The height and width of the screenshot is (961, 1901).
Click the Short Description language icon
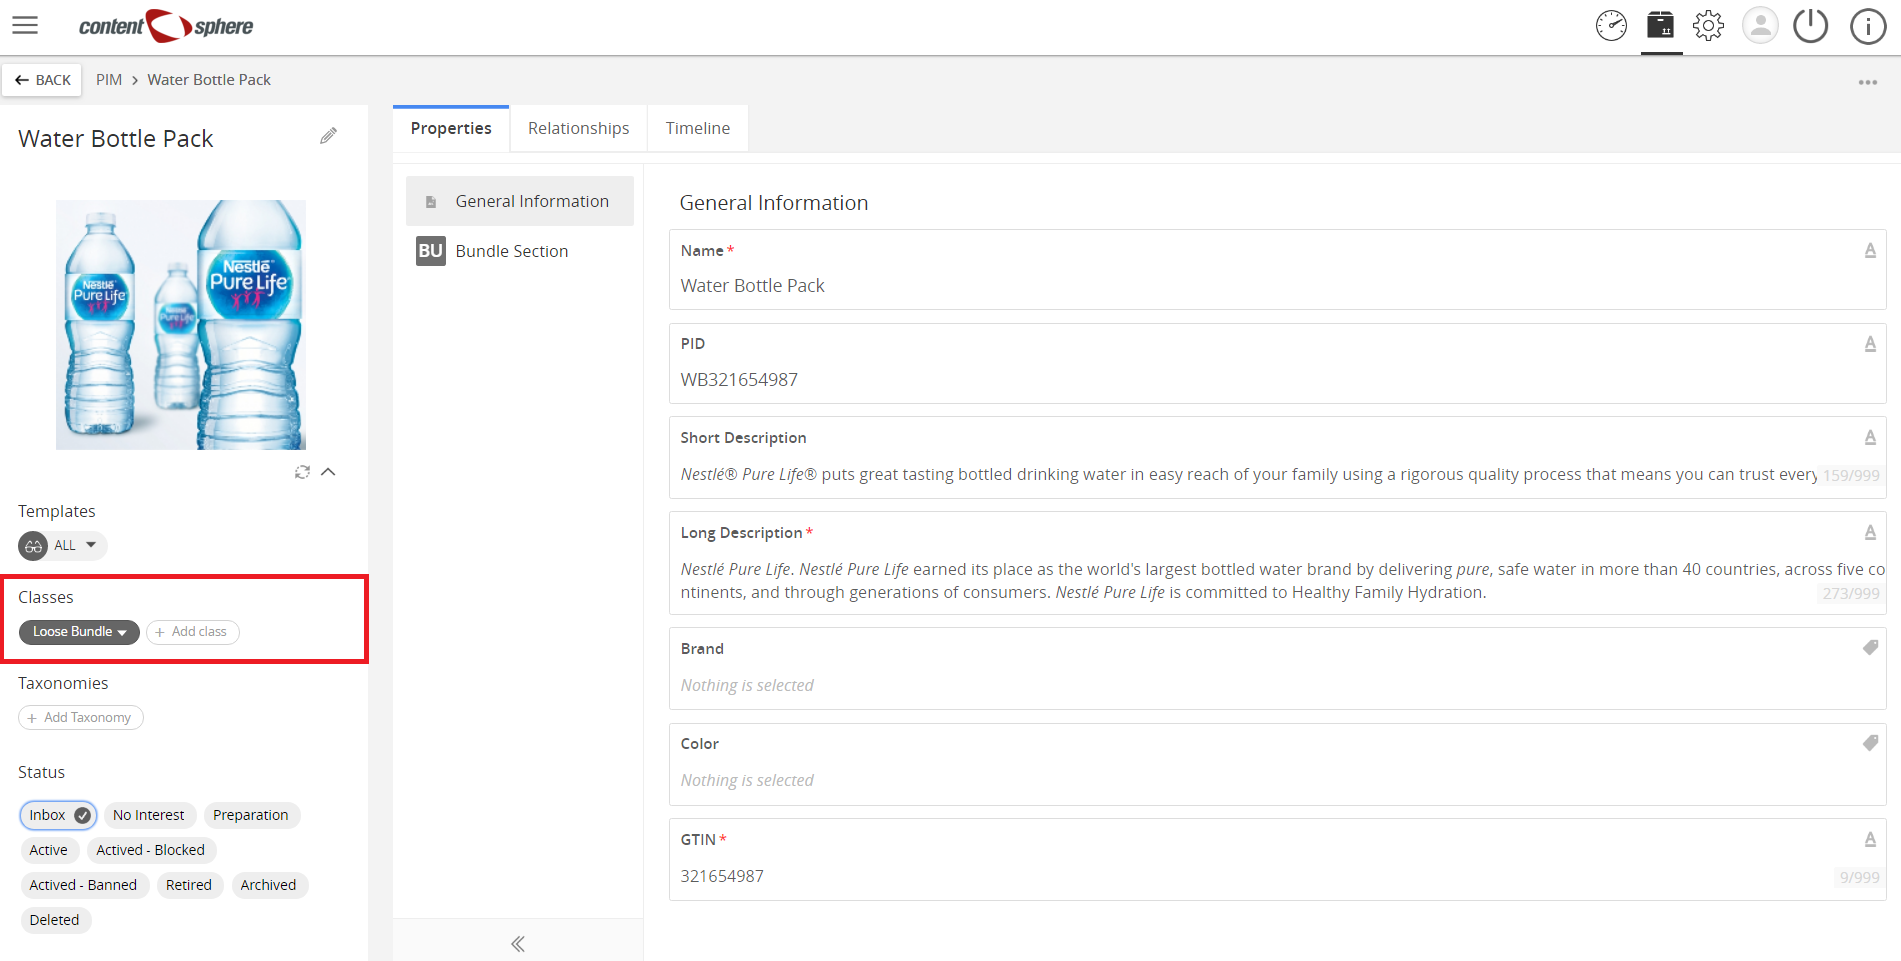pos(1870,437)
